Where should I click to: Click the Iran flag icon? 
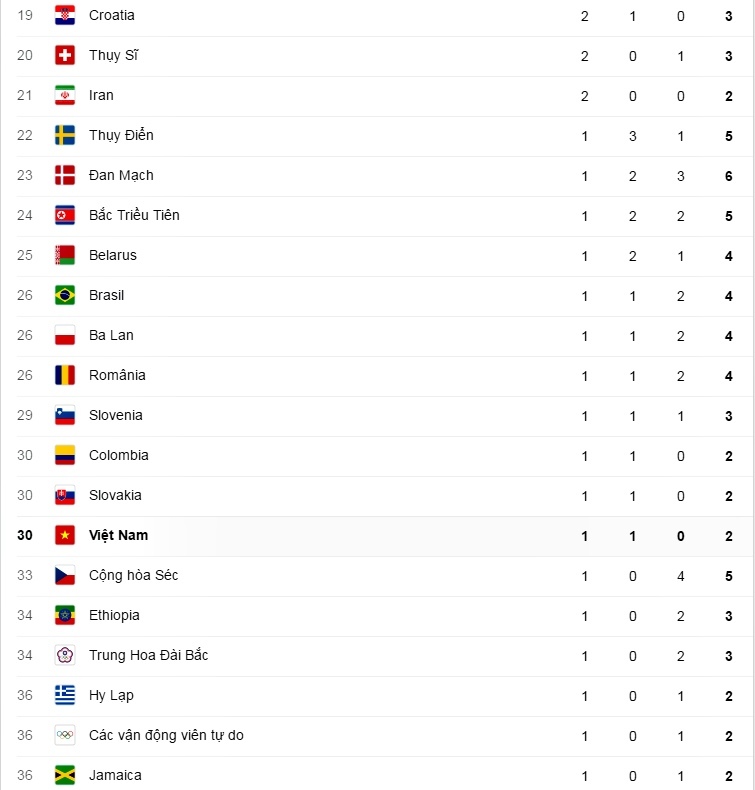coord(65,95)
